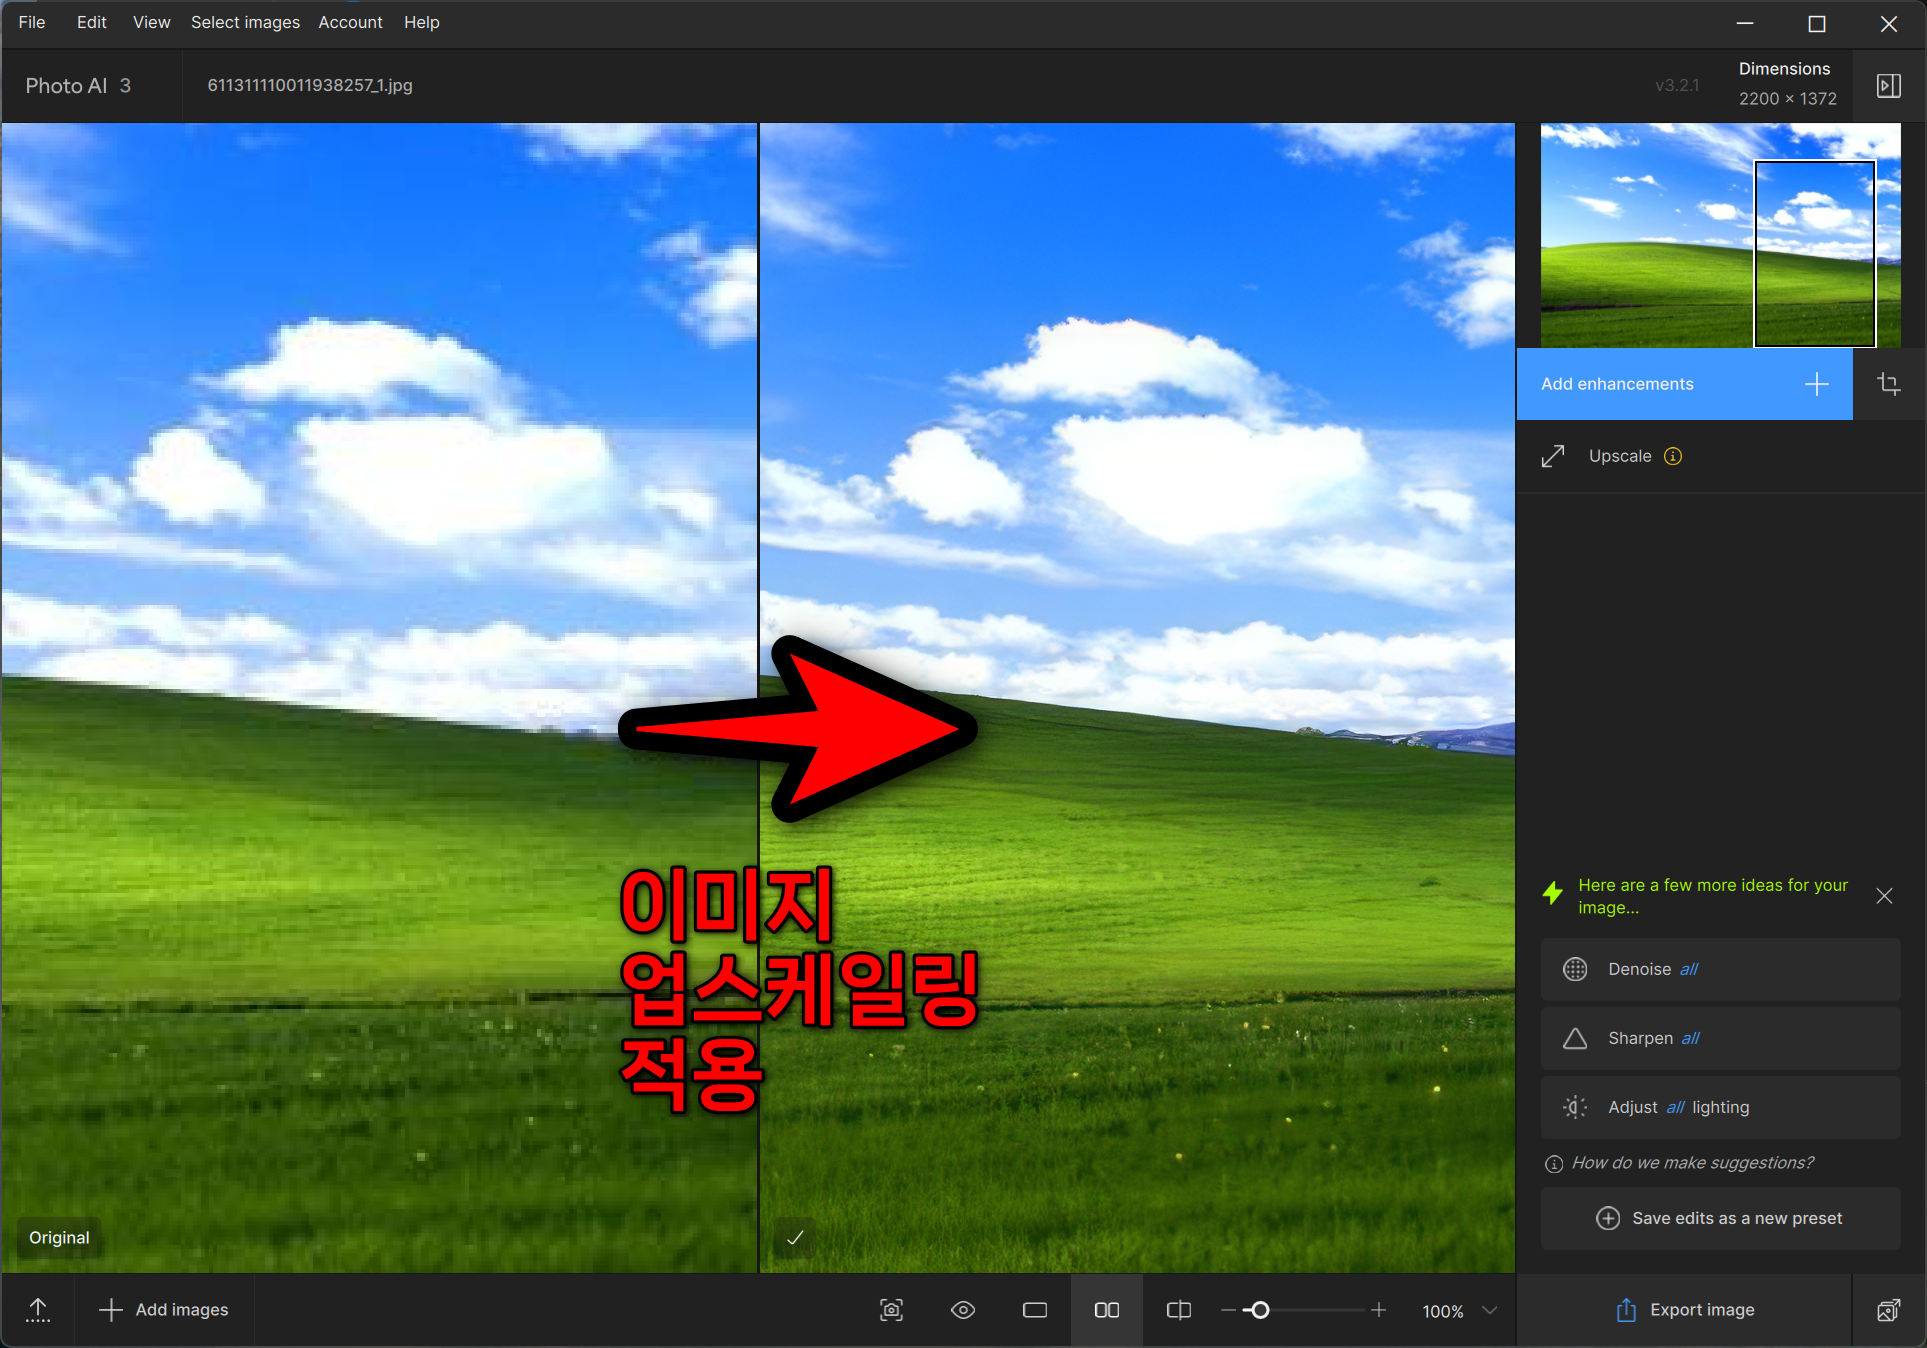The height and width of the screenshot is (1348, 1927).
Task: Toggle the preview eye icon
Action: coord(963,1310)
